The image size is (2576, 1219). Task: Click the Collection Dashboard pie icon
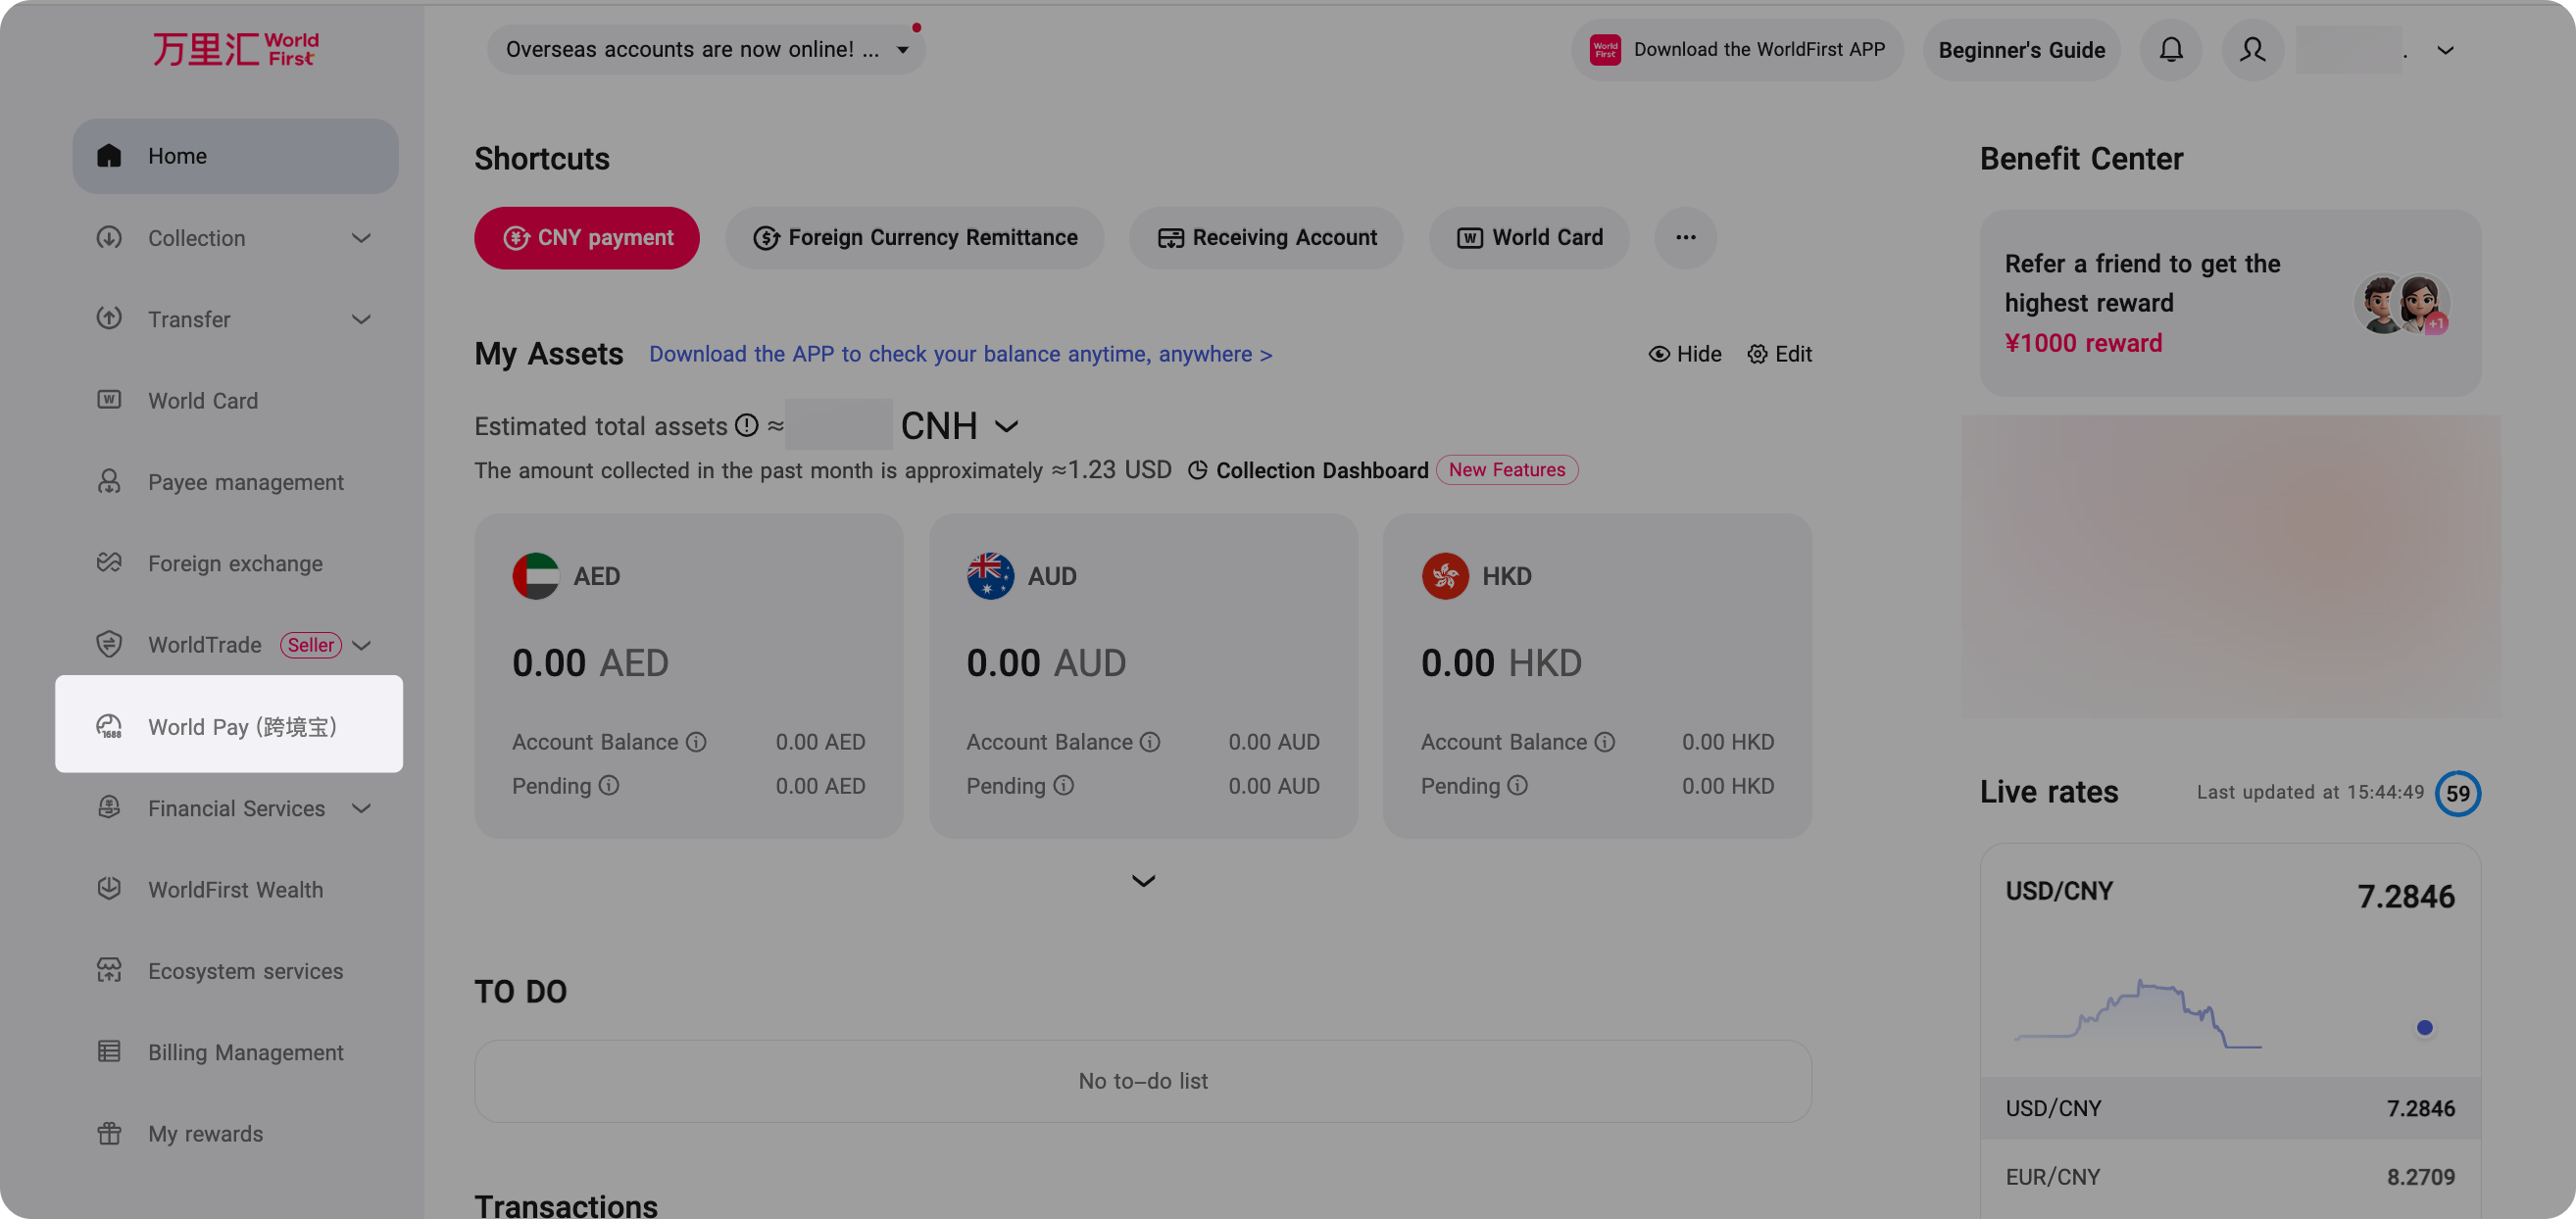pyautogui.click(x=1197, y=470)
